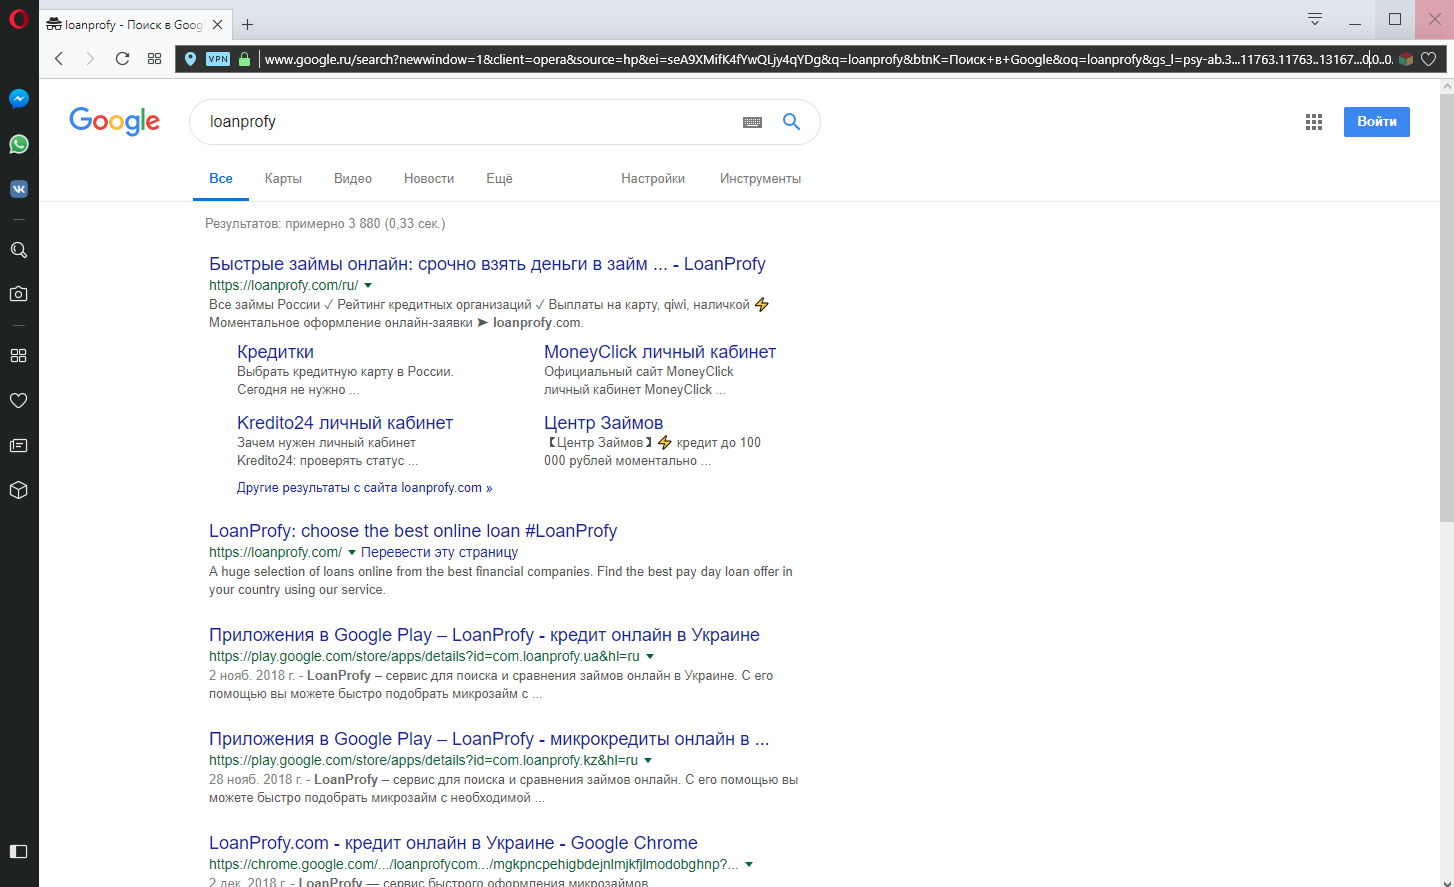1454x887 pixels.
Task: Take a snapshot with sidebar camera icon
Action: pyautogui.click(x=18, y=294)
